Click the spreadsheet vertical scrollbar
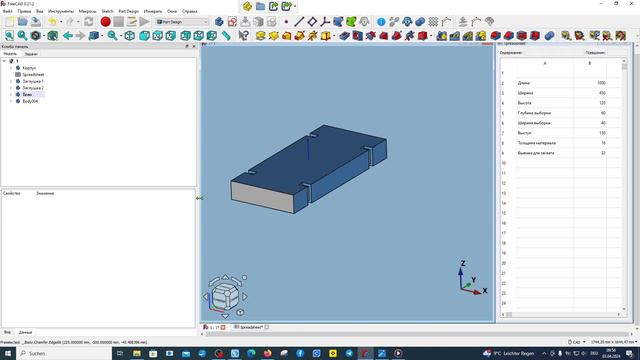Image resolution: width=640 pixels, height=360 pixels. coord(624,184)
